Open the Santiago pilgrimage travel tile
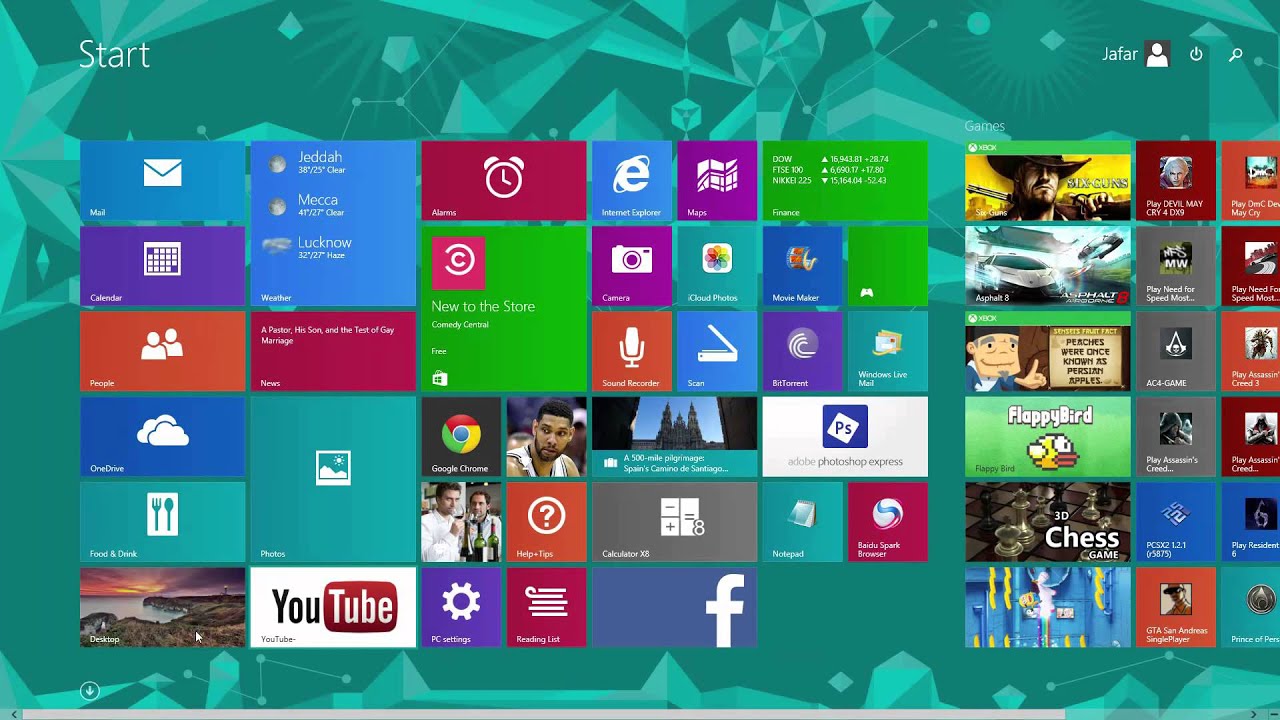Viewport: 1280px width, 720px height. point(674,437)
